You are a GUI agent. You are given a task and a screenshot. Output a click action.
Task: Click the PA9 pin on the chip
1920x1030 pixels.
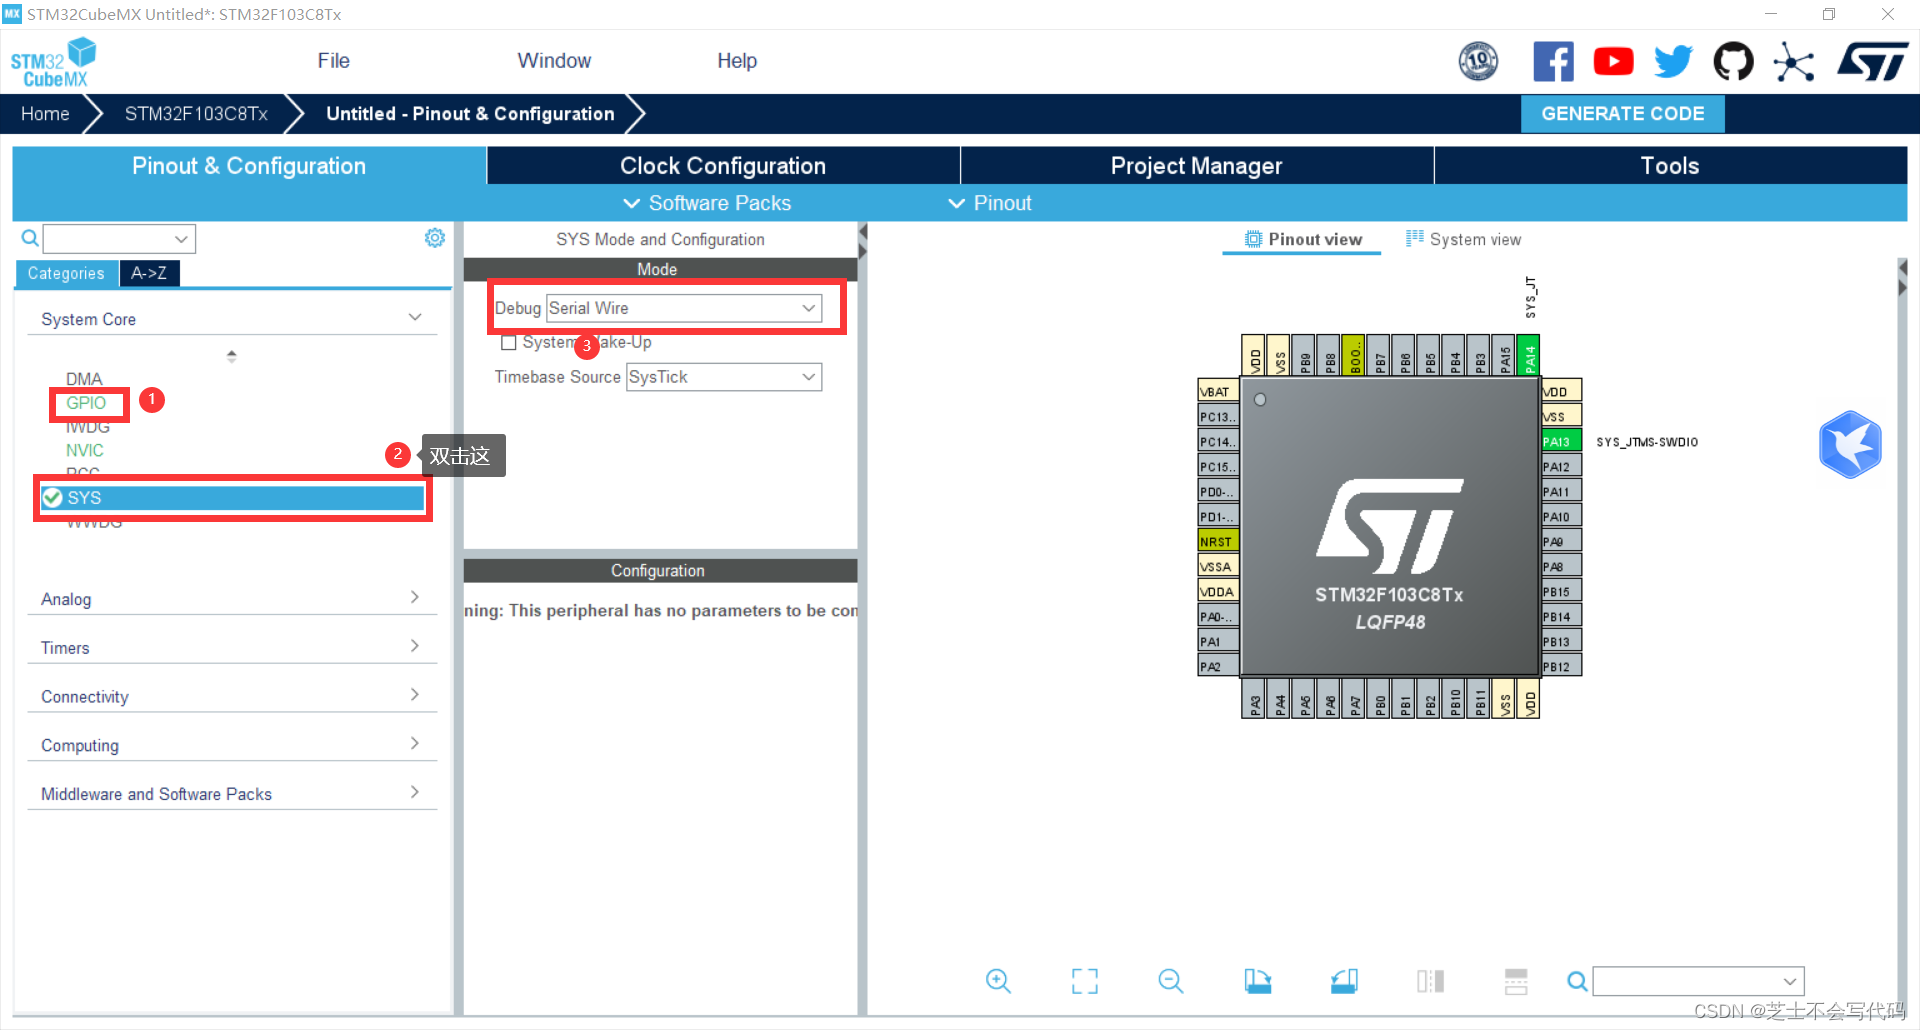tap(1561, 541)
